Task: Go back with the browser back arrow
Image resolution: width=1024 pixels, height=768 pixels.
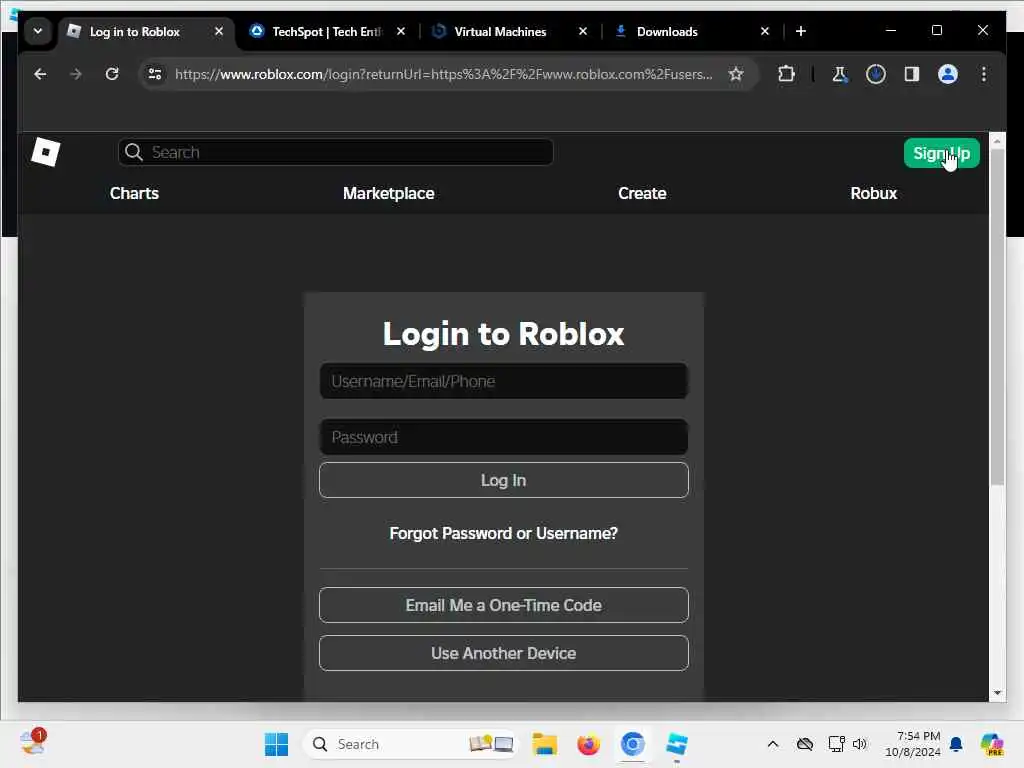Action: click(x=40, y=74)
